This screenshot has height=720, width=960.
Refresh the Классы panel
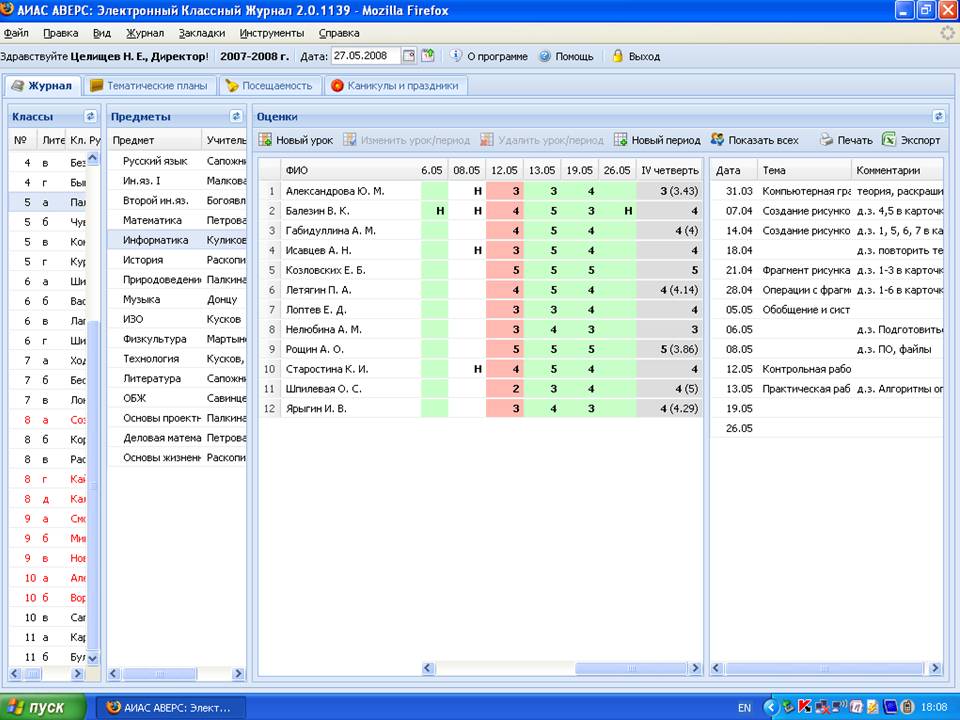[x=90, y=116]
